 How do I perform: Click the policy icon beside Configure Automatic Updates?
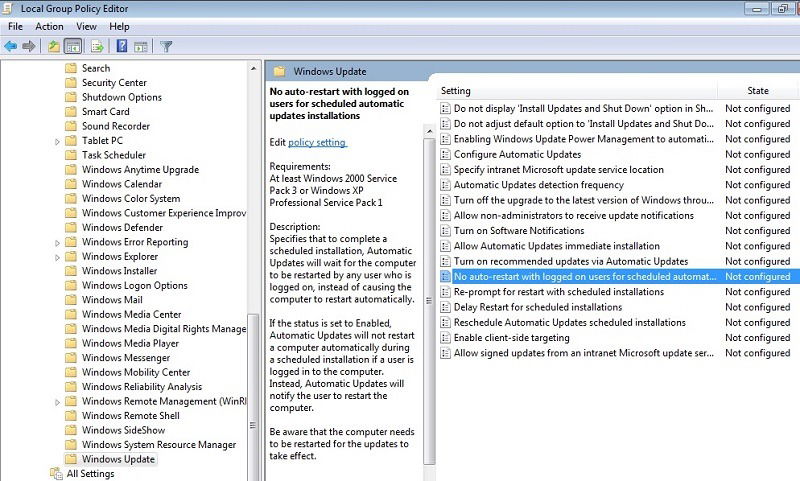click(x=445, y=154)
